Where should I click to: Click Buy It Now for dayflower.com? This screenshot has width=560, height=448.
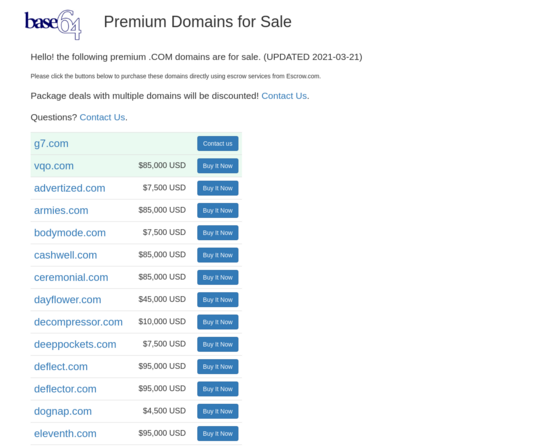point(218,300)
